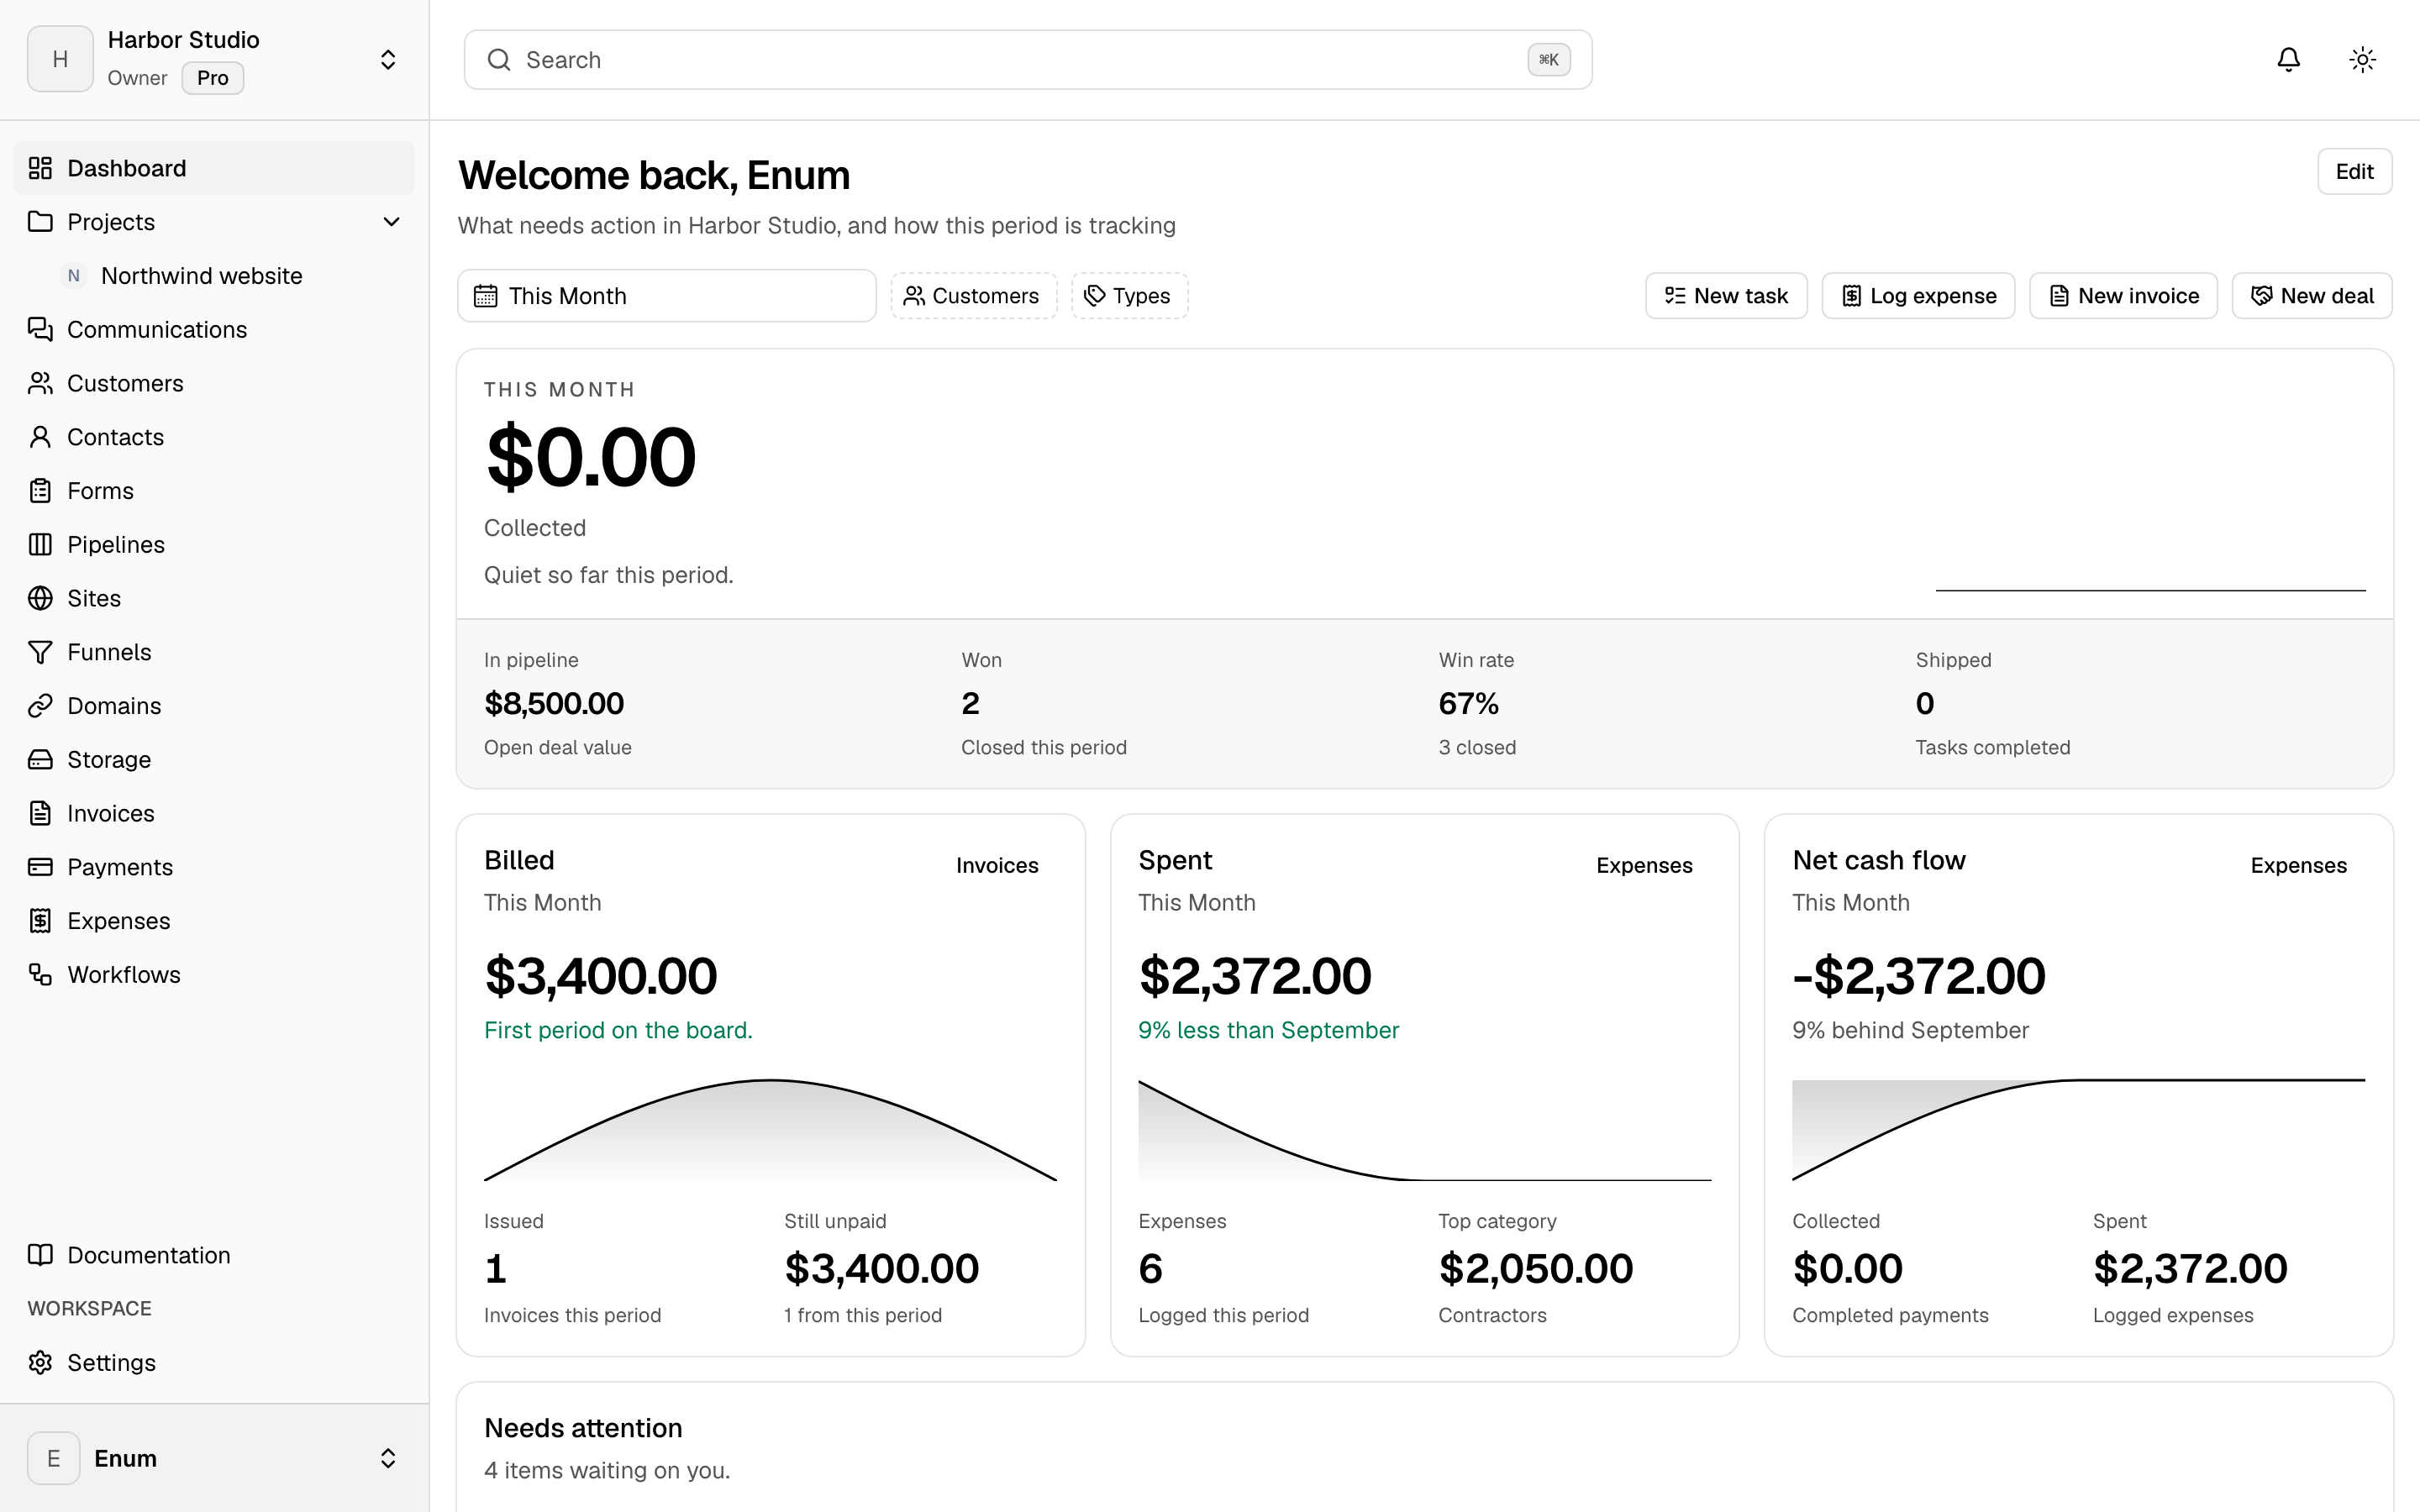Image resolution: width=2420 pixels, height=1512 pixels.
Task: Click the Forms clipboard icon
Action: (x=40, y=491)
